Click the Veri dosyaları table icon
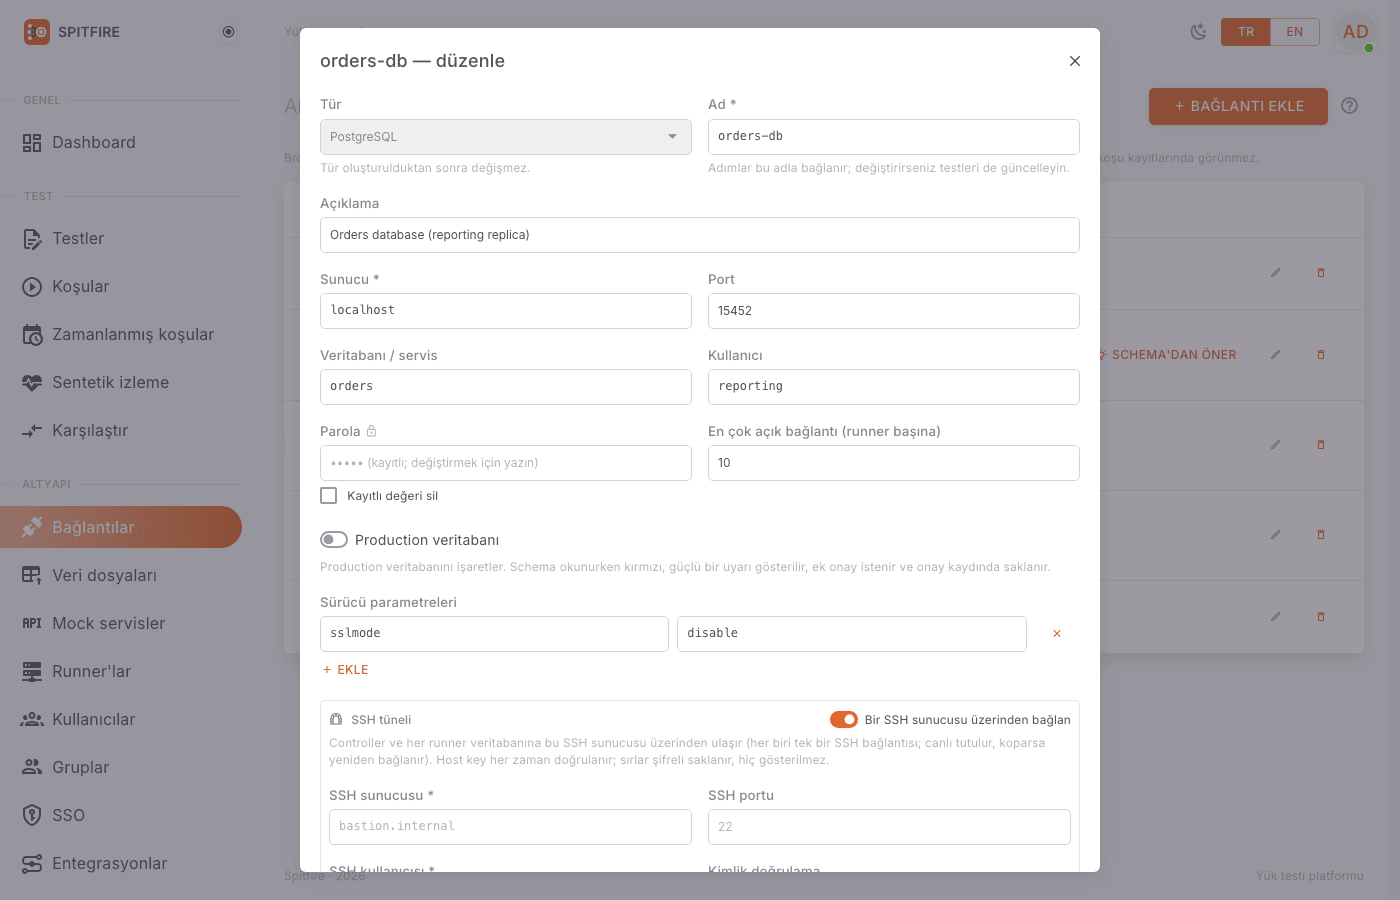This screenshot has width=1400, height=900. [32, 575]
